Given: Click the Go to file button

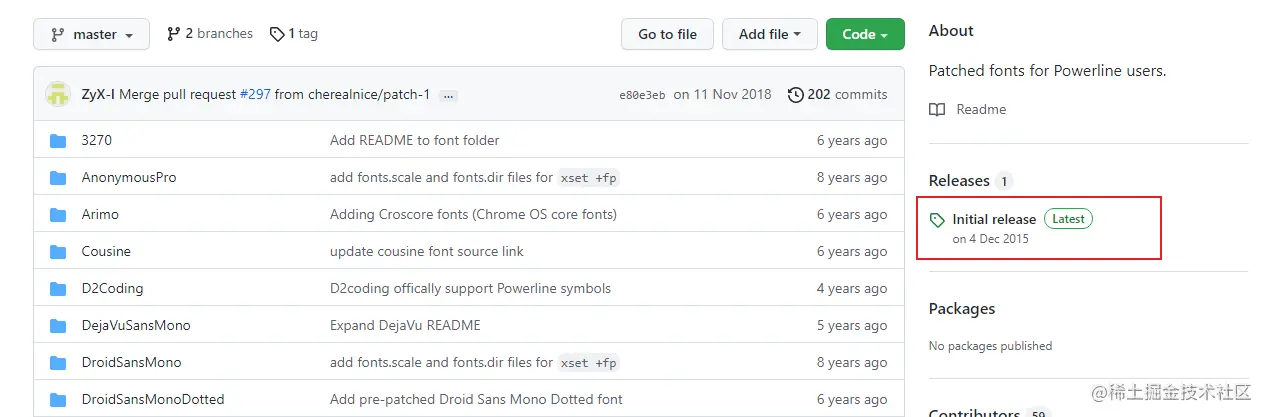Looking at the screenshot, I should coord(667,34).
